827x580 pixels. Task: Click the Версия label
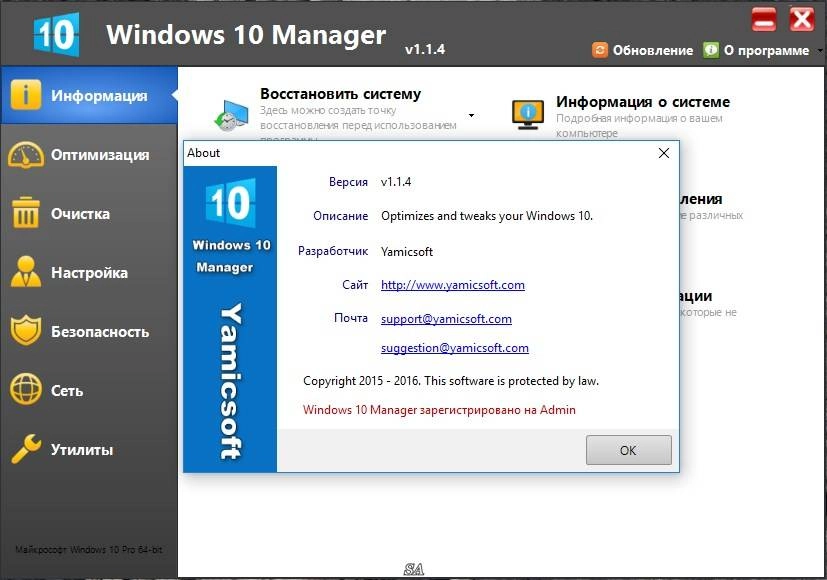[x=348, y=182]
